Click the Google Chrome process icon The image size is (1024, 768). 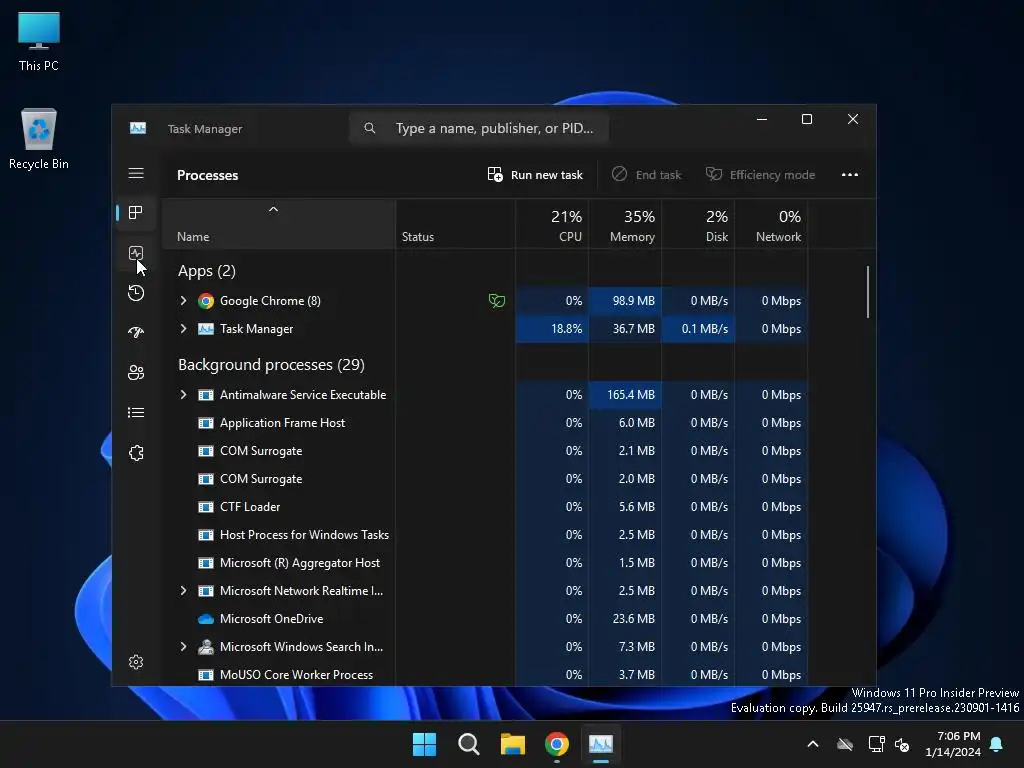point(206,301)
